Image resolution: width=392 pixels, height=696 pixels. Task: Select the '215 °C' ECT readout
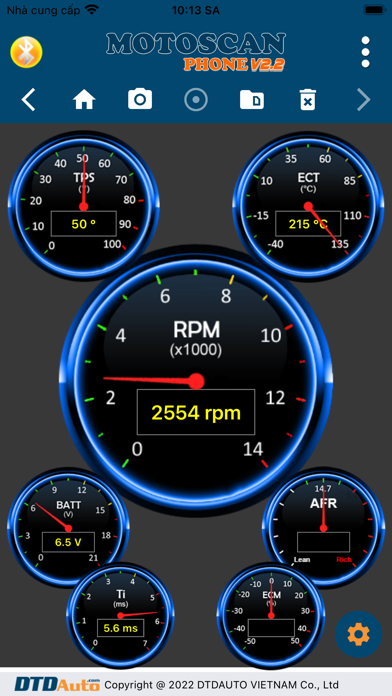pyautogui.click(x=309, y=224)
